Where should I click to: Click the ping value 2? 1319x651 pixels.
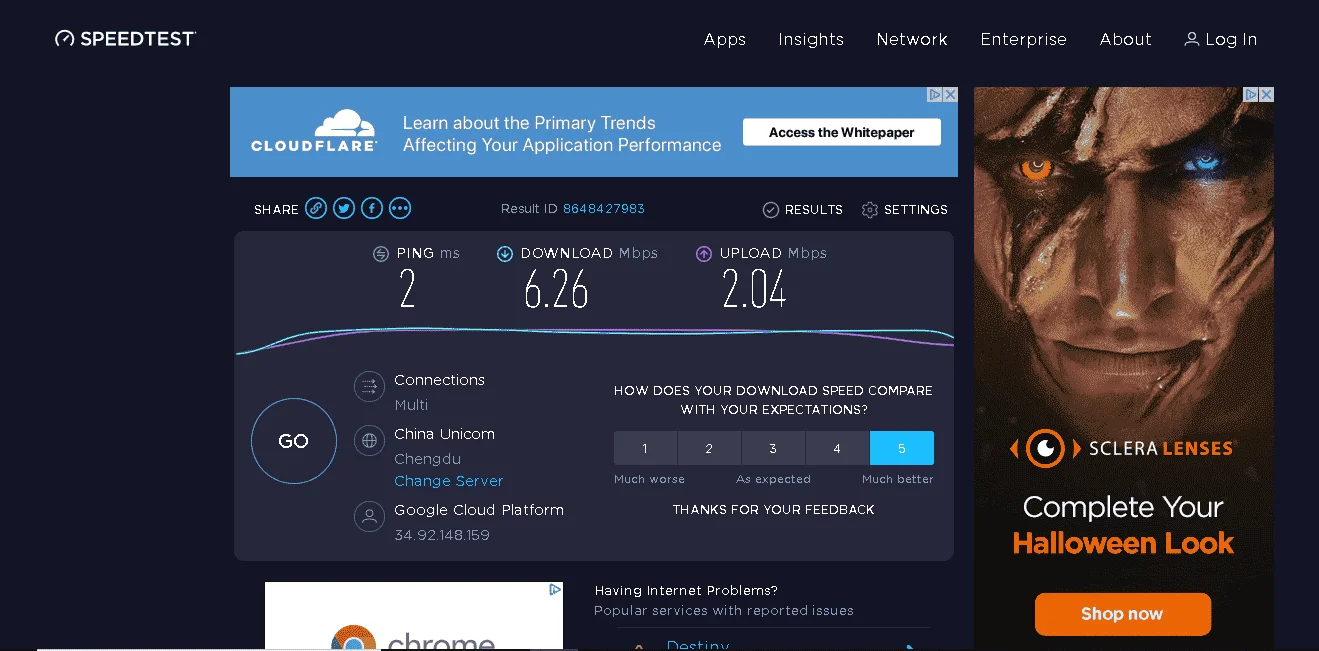[x=407, y=290]
